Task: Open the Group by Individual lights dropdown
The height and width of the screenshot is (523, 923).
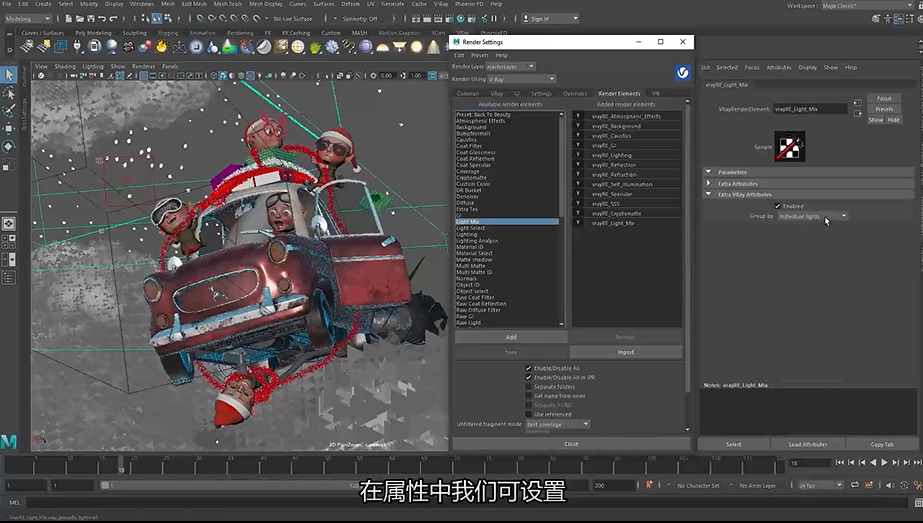Action: [812, 216]
